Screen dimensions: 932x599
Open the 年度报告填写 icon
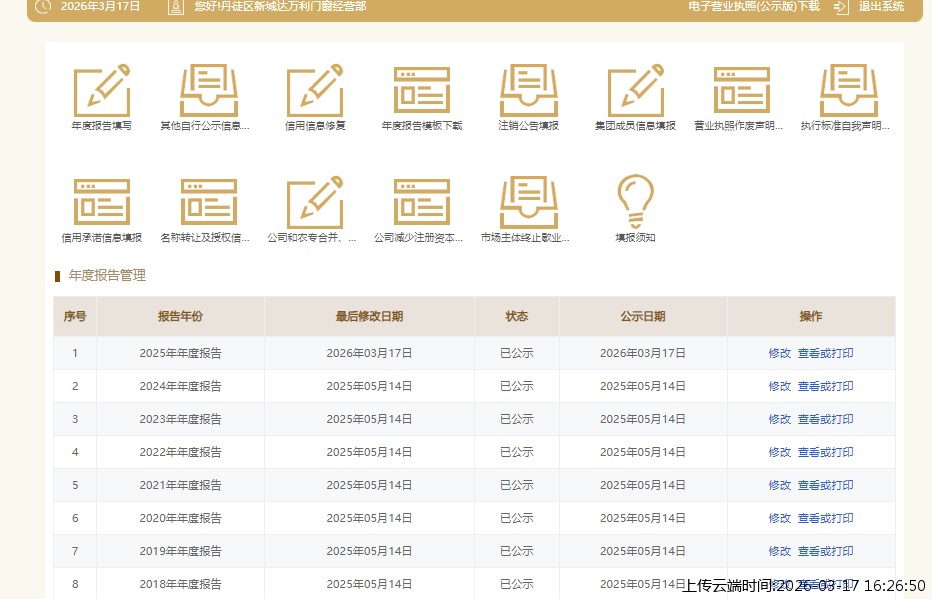coord(101,92)
